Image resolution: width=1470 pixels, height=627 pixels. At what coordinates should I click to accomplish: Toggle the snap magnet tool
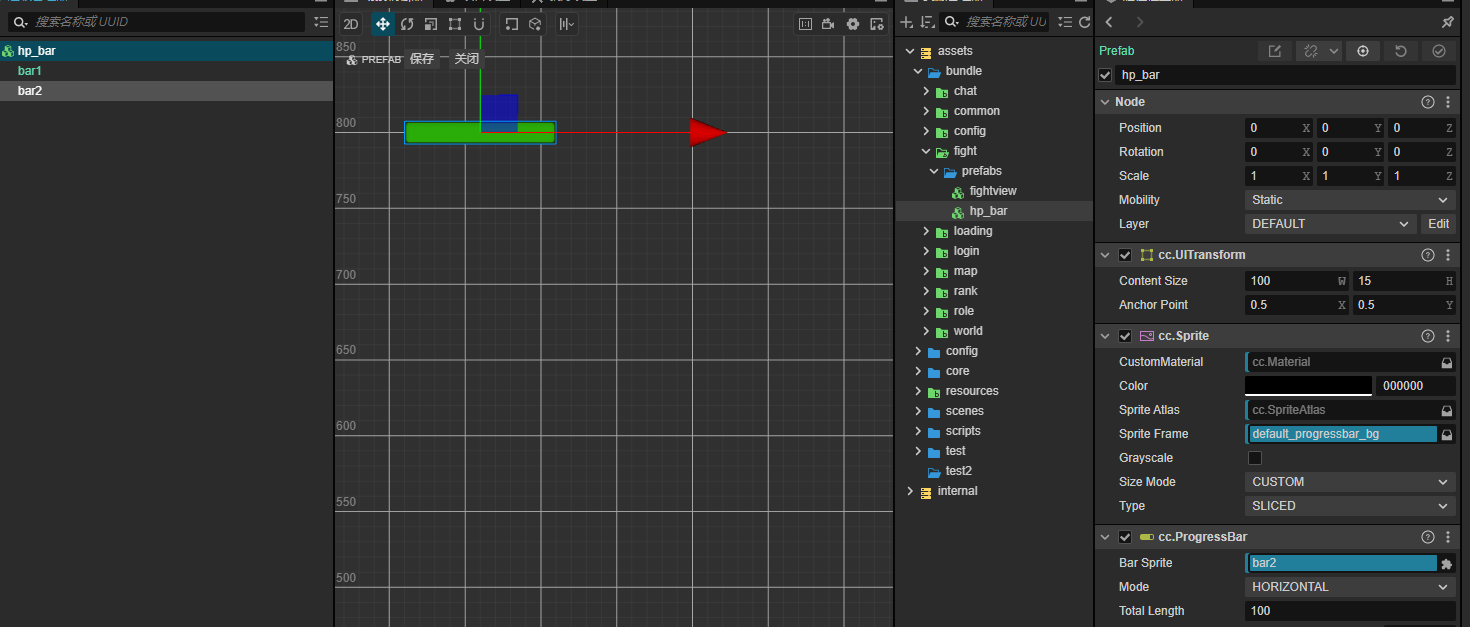[479, 24]
